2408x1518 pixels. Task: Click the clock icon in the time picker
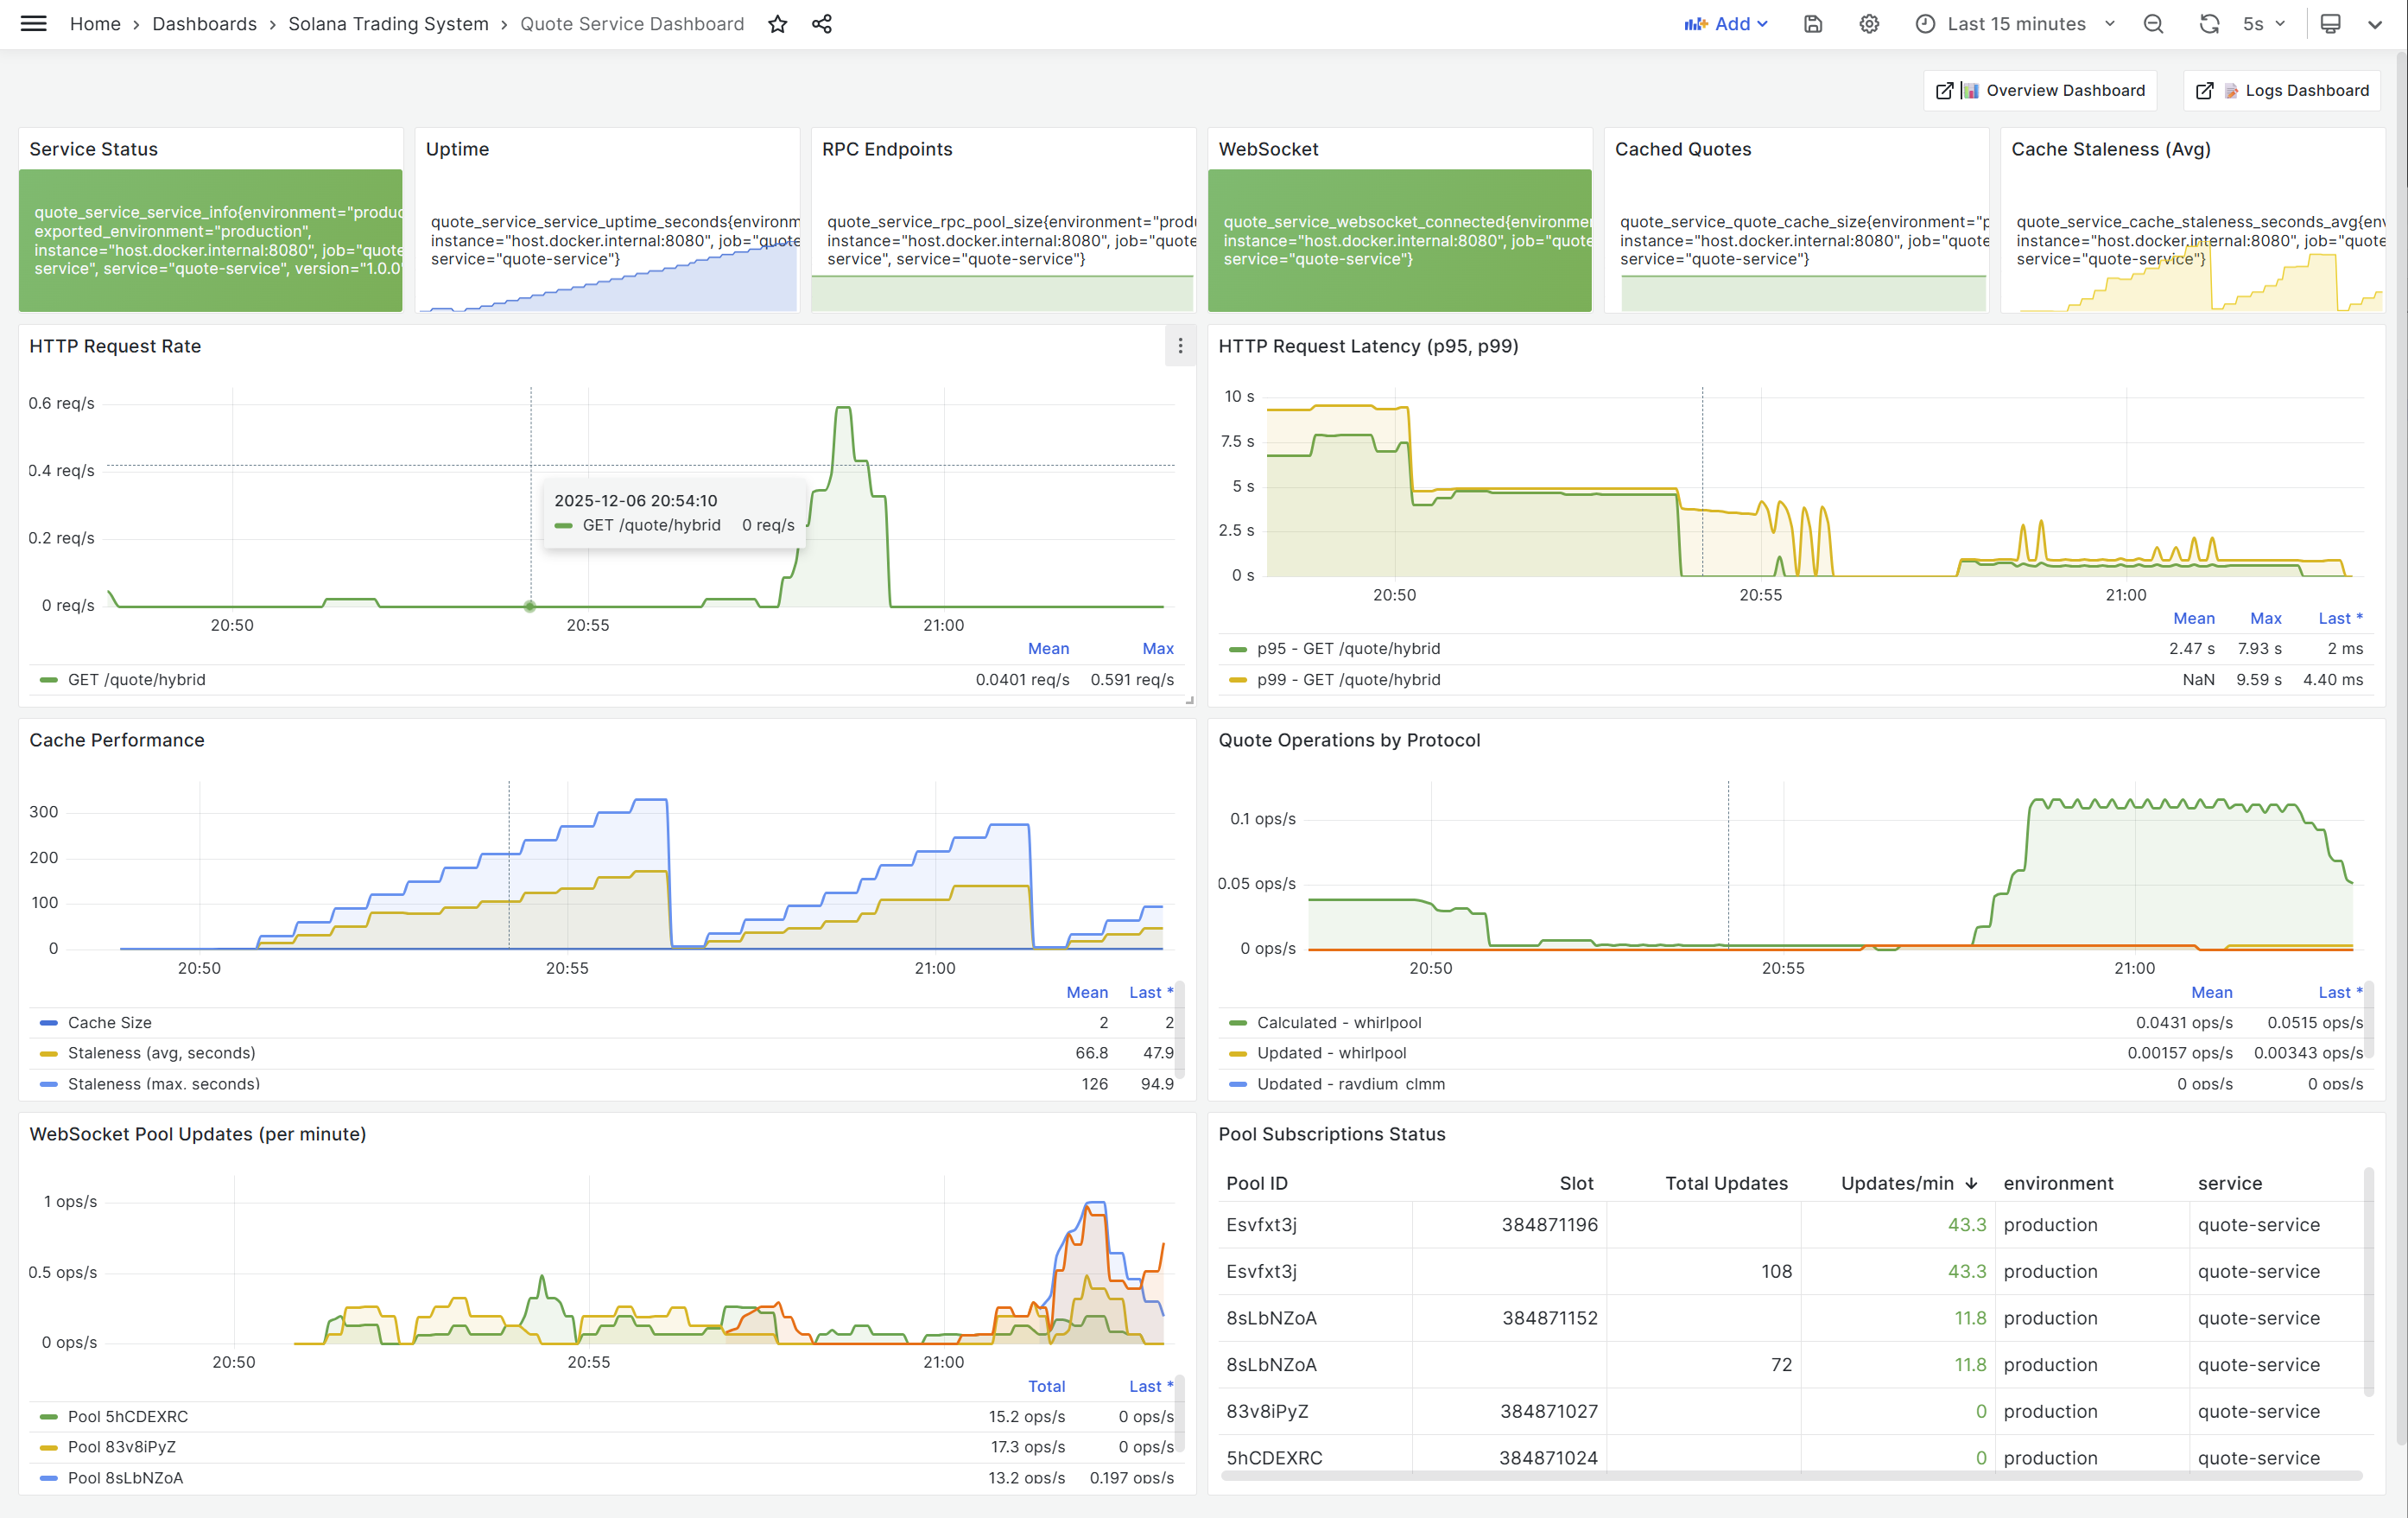tap(1924, 23)
